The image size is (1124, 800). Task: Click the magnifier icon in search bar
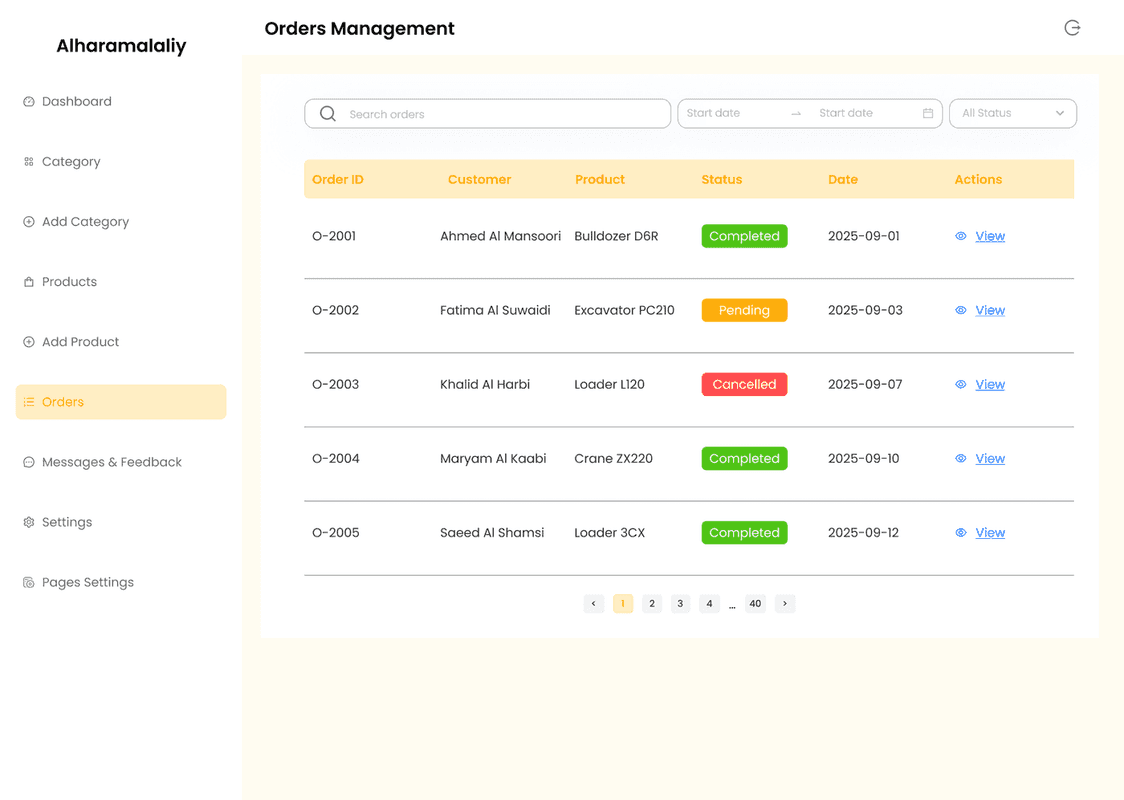(x=328, y=114)
